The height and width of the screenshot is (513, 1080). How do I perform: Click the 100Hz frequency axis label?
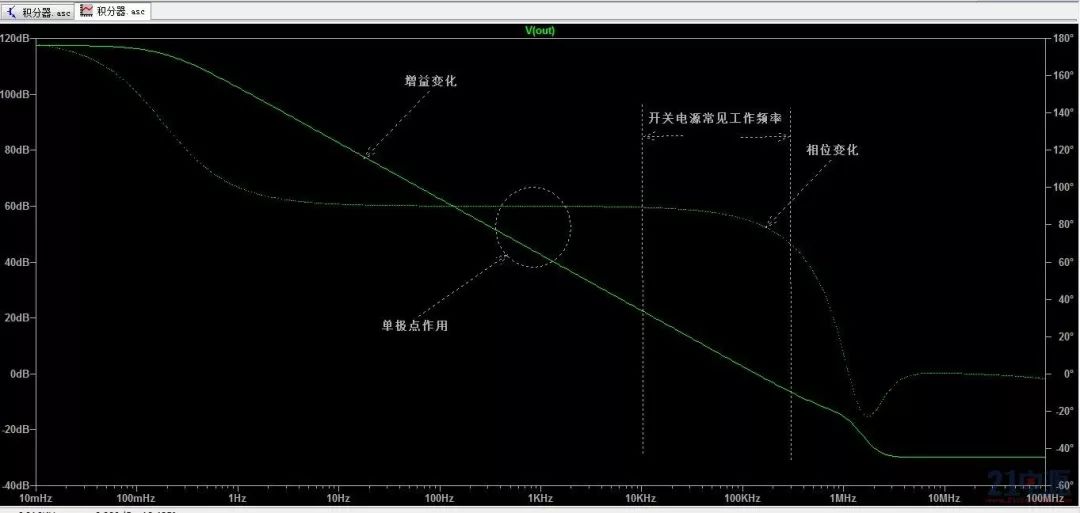click(439, 499)
